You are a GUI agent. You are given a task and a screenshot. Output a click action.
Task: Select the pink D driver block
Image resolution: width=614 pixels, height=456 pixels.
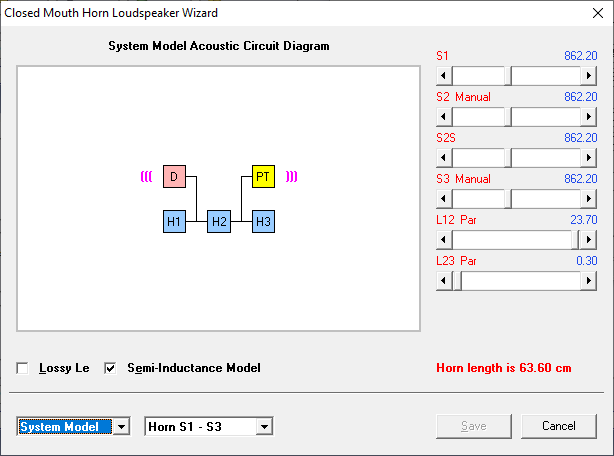click(x=174, y=177)
